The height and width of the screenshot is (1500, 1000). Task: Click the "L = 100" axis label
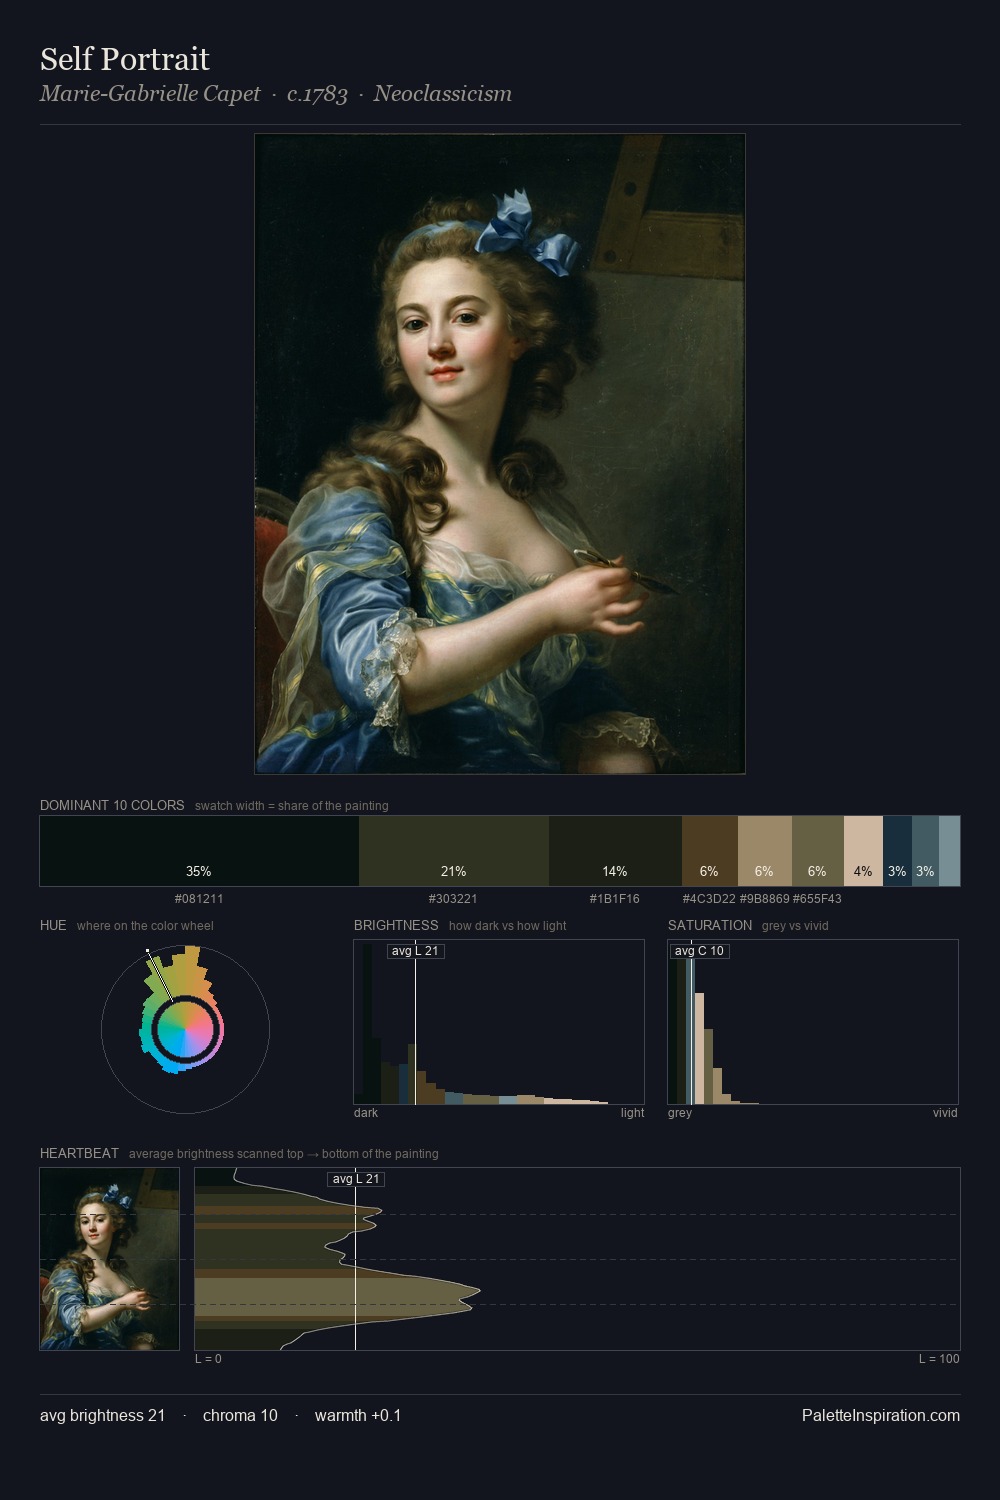point(939,1359)
